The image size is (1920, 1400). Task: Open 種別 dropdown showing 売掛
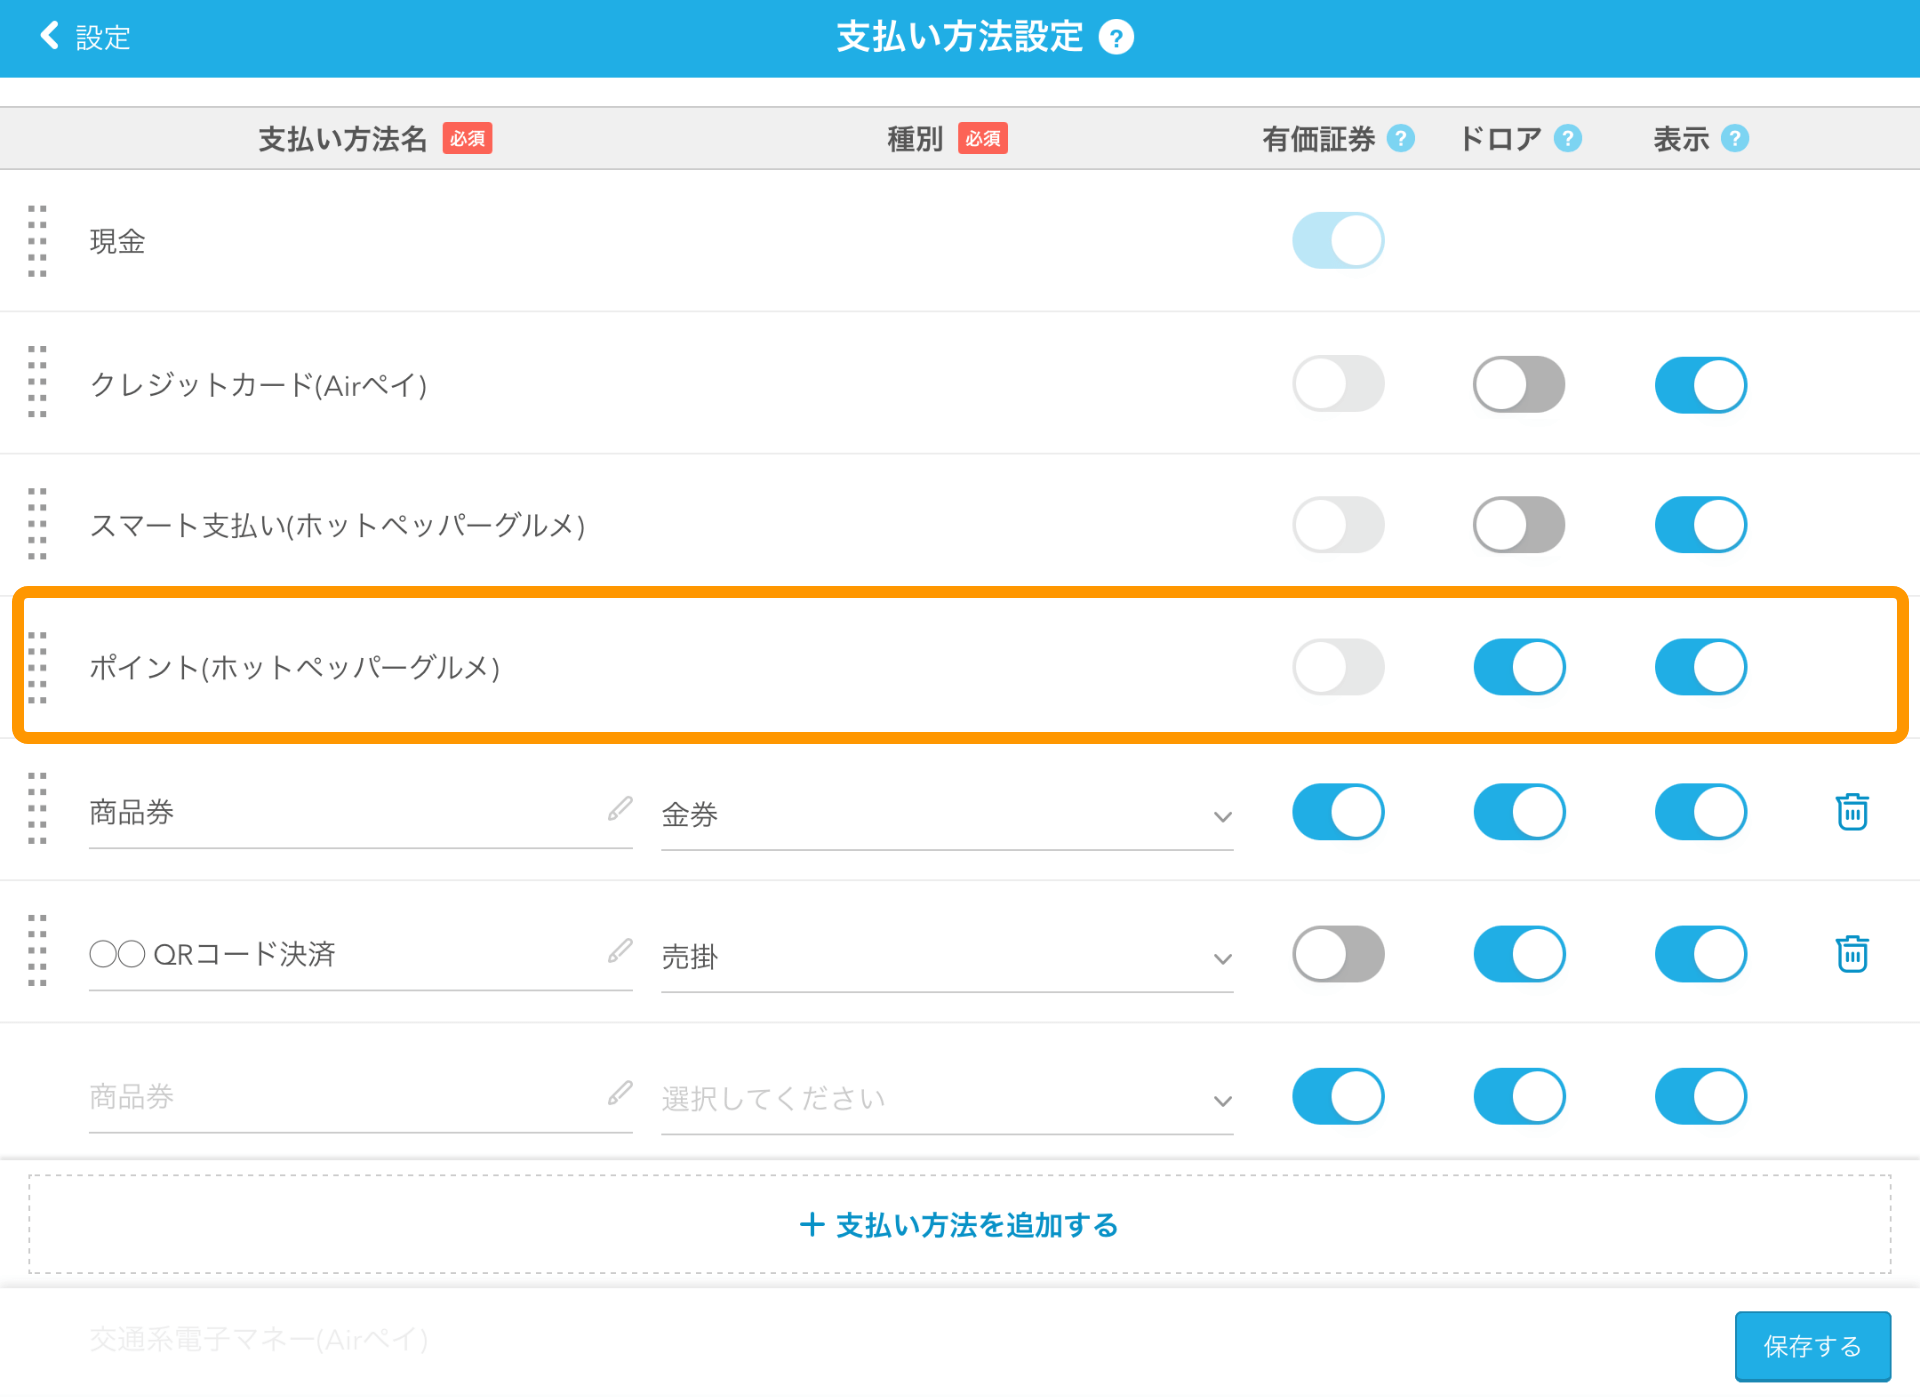click(947, 957)
